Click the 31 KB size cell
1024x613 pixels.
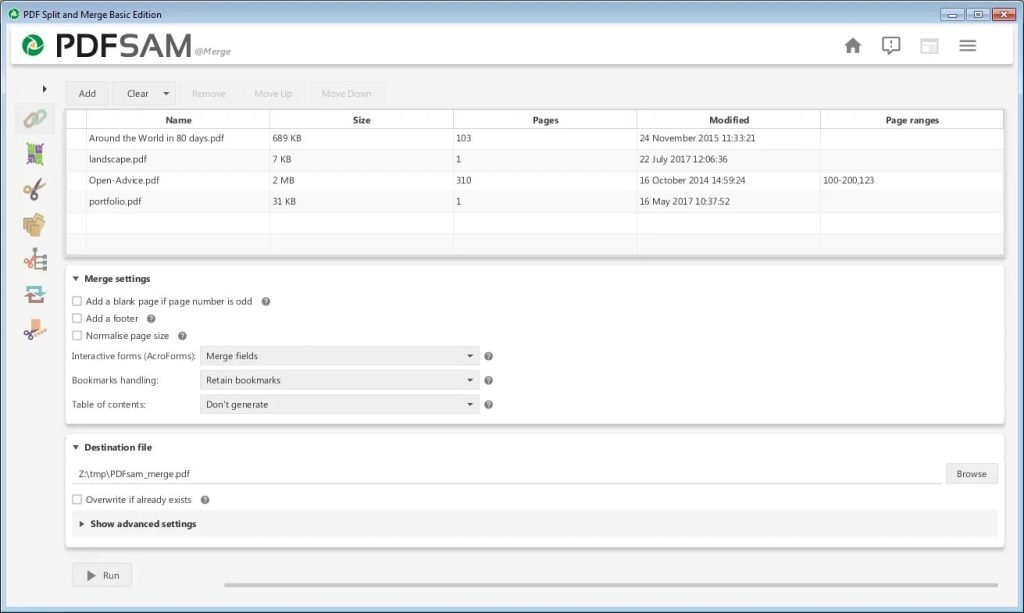(x=361, y=202)
